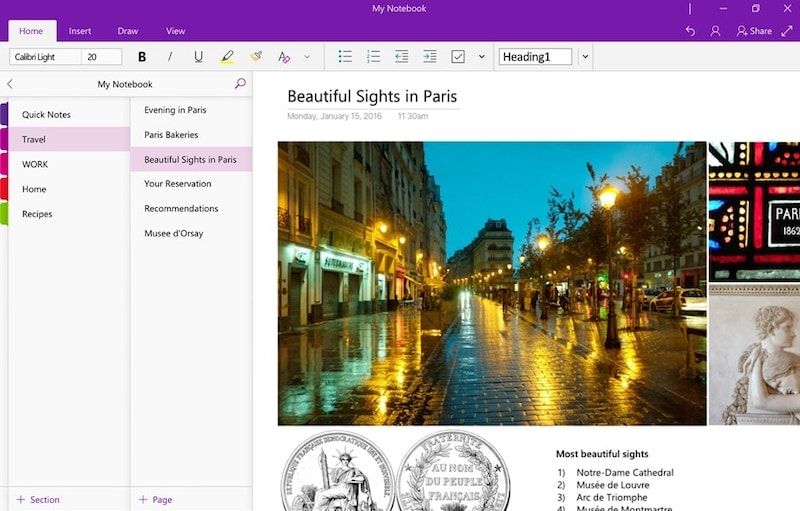
Task: Toggle underline formatting
Action: tap(198, 57)
